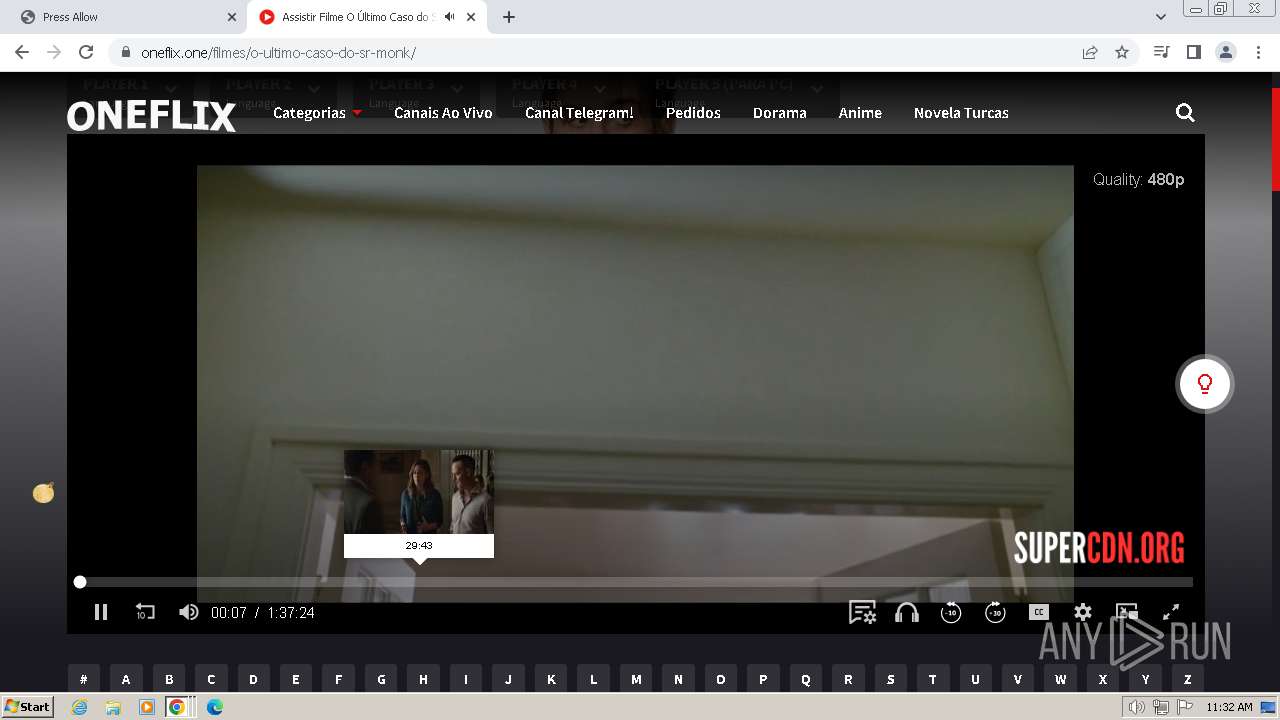Expand the tab search chevron
Screen dimensions: 1280x720
[1161, 17]
